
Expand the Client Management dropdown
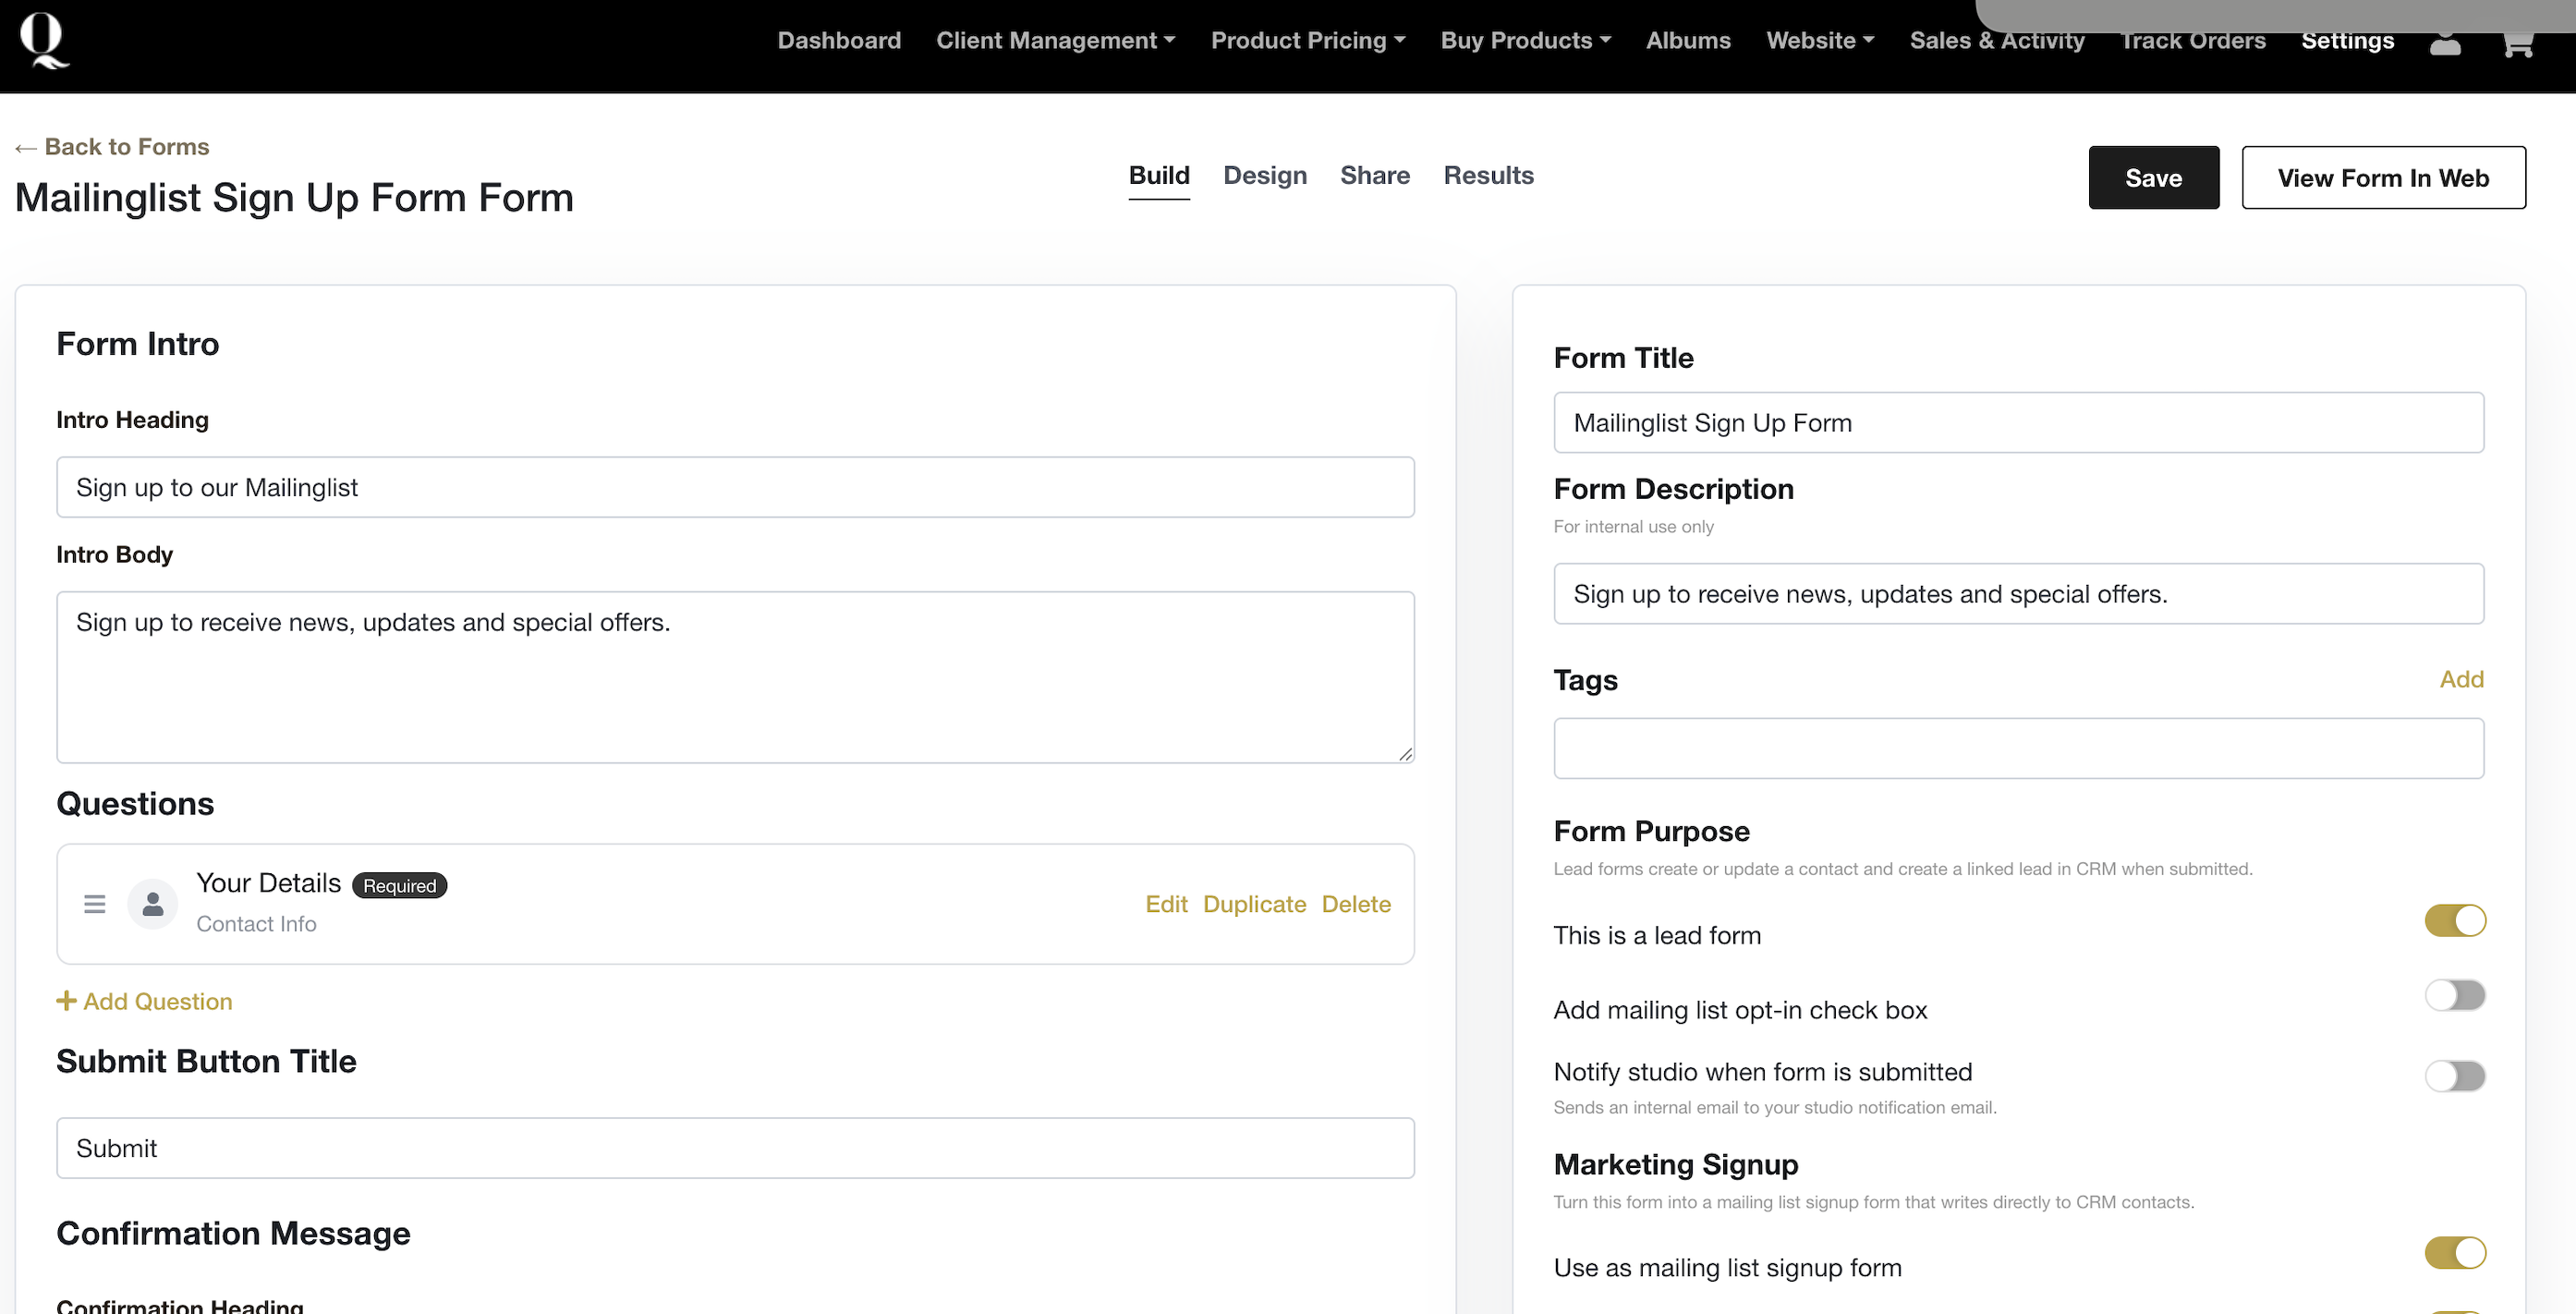(1055, 40)
